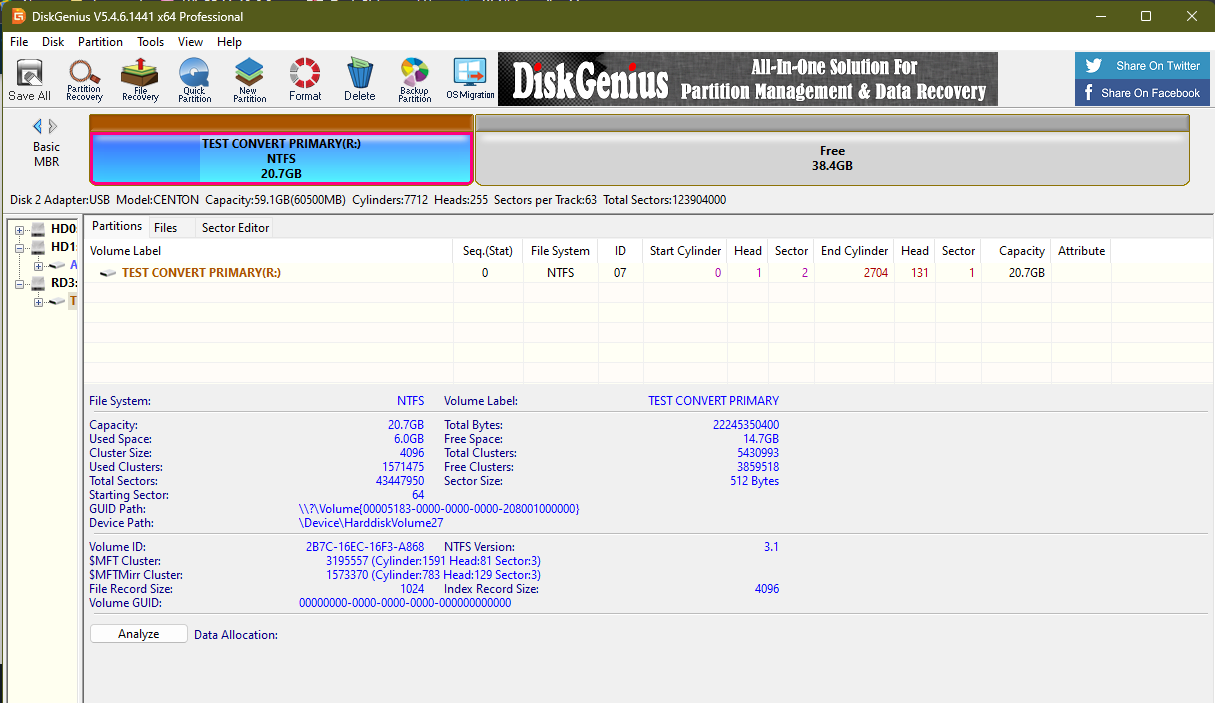Click the Delete partition icon
Screen dimensions: 1215x703
(x=360, y=80)
